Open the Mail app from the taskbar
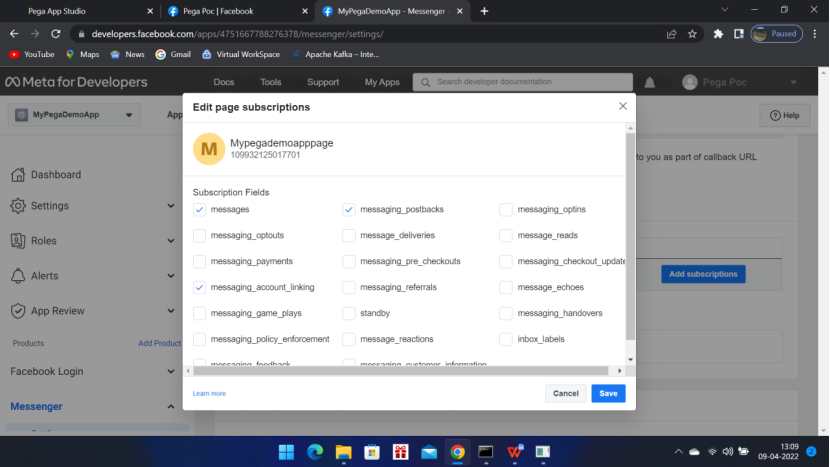This screenshot has height=467, width=830. click(429, 452)
